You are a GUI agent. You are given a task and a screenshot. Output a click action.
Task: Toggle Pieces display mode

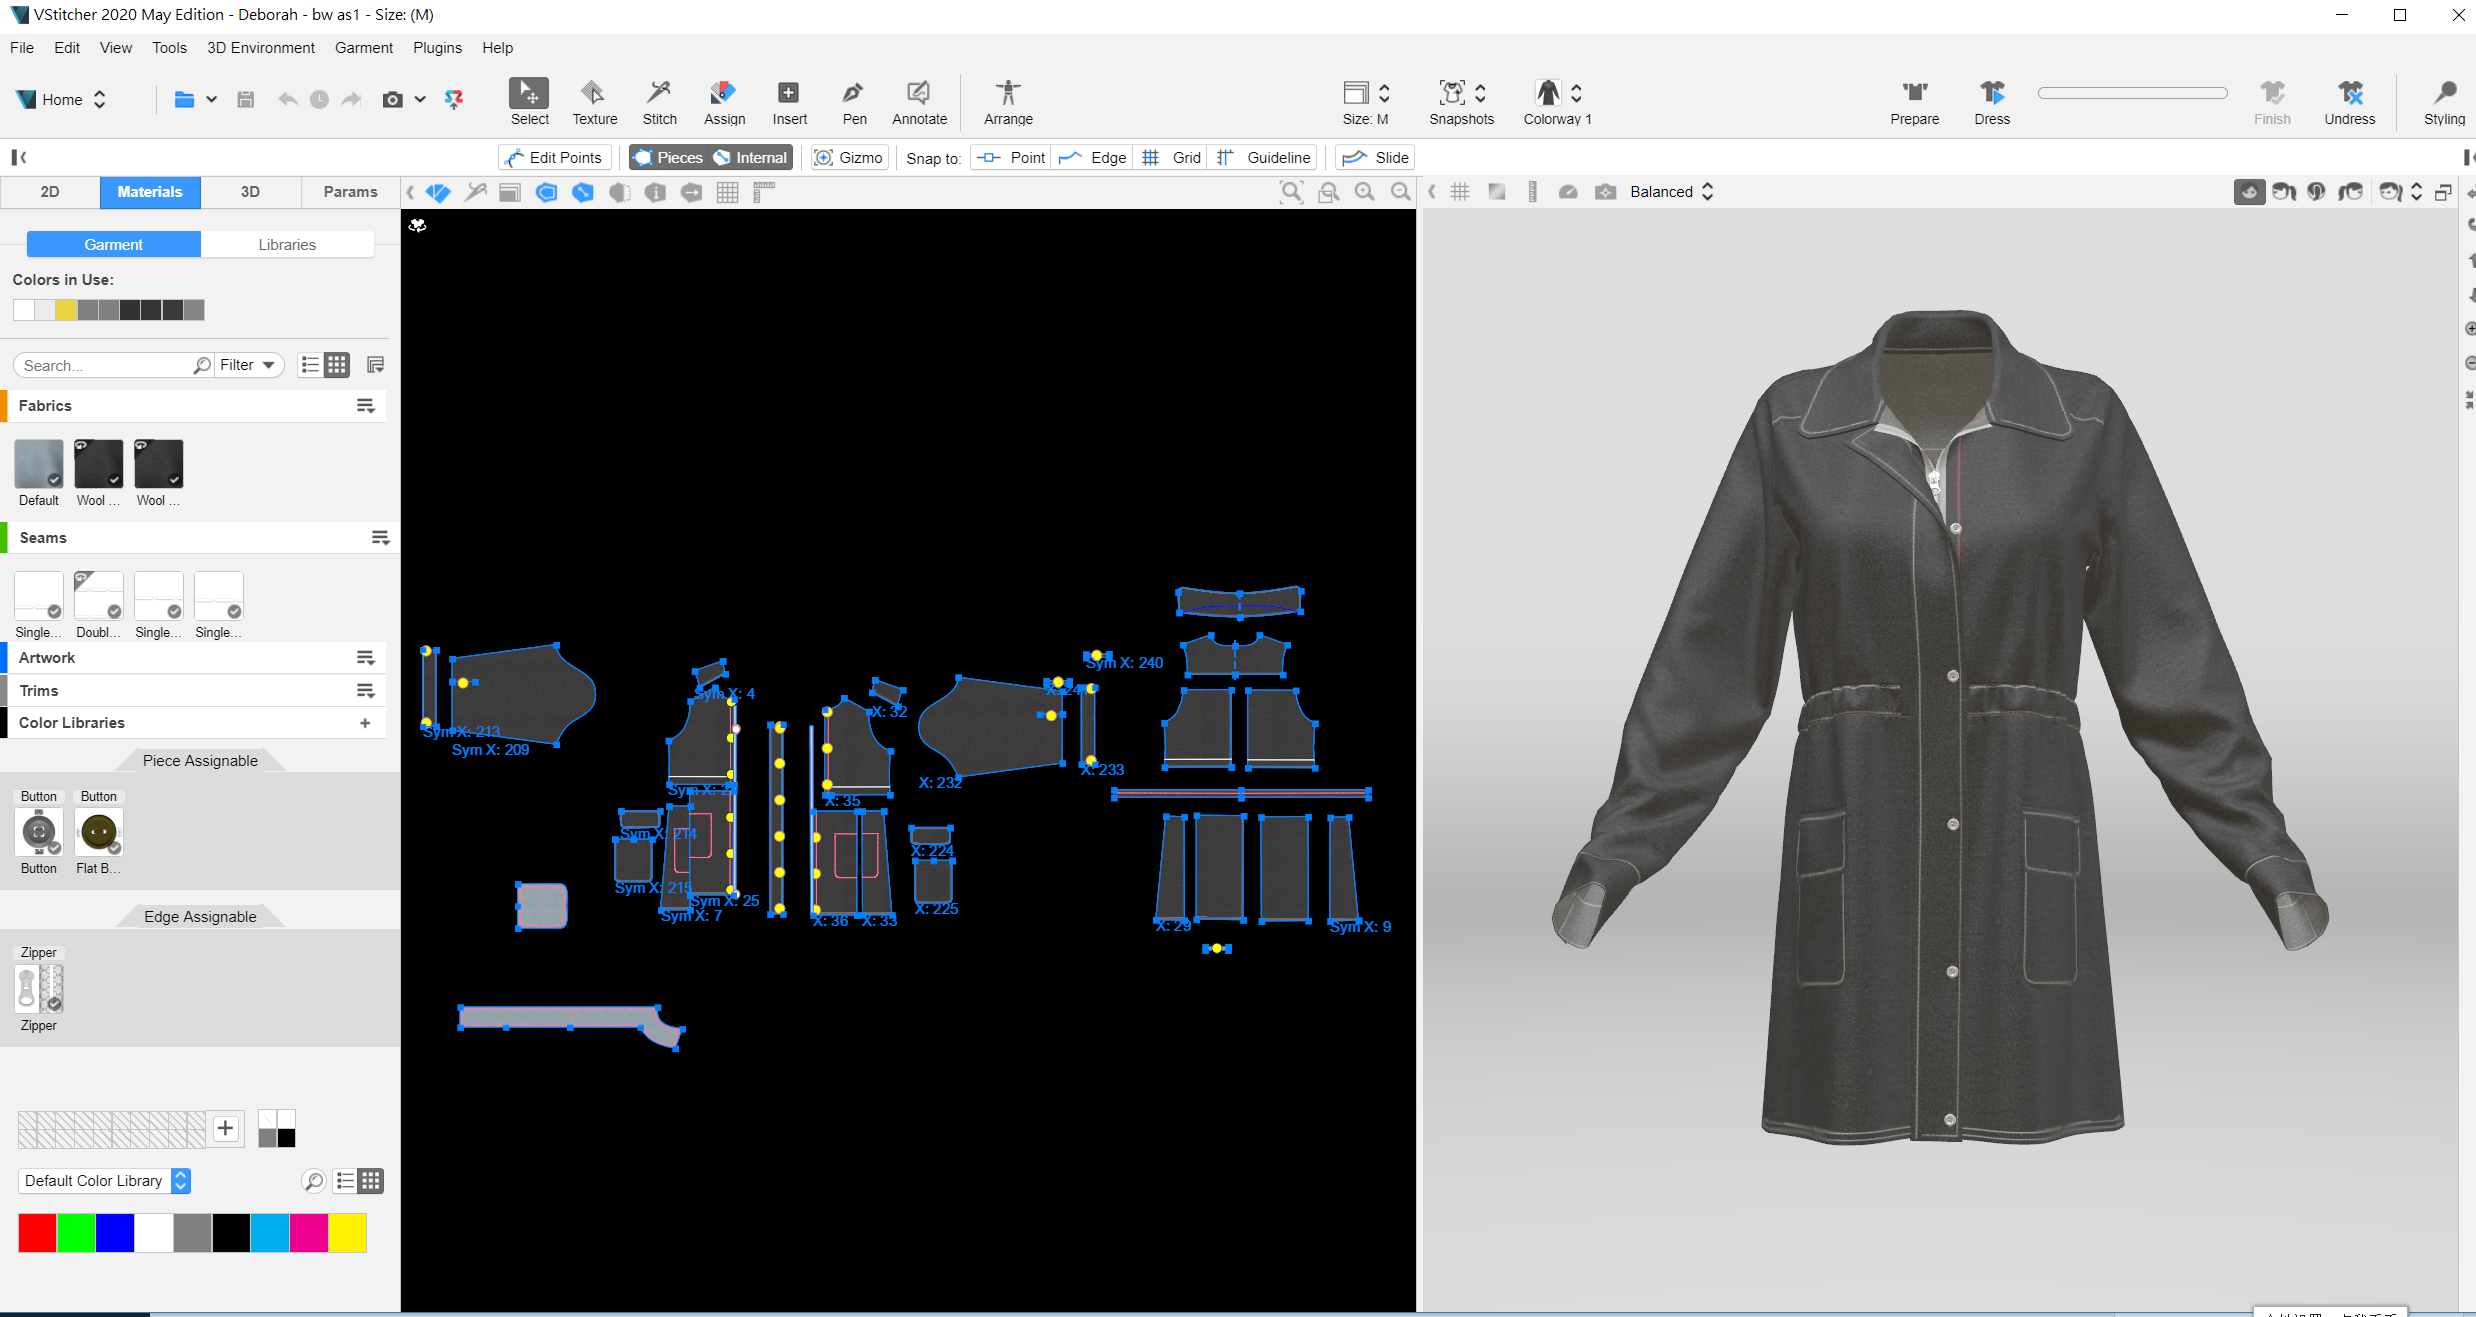tap(668, 157)
